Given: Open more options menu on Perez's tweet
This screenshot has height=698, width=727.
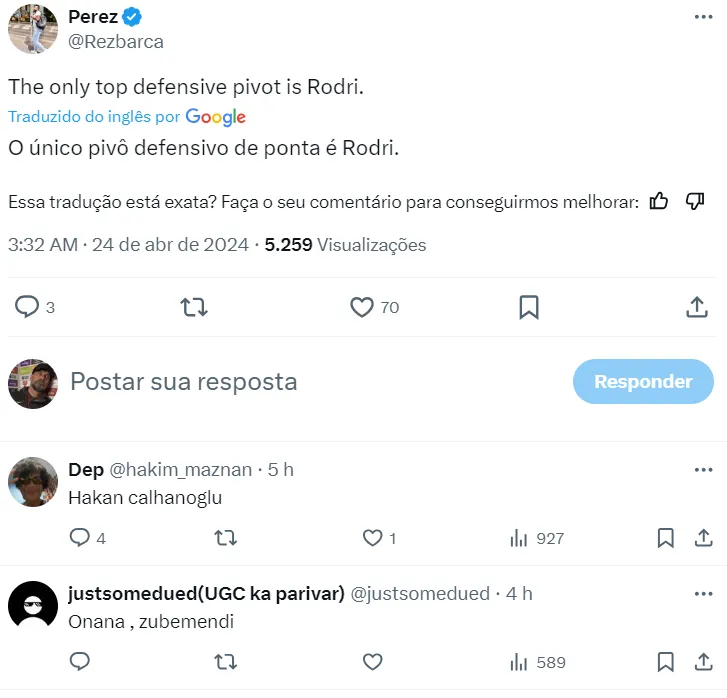Looking at the screenshot, I should tap(703, 18).
